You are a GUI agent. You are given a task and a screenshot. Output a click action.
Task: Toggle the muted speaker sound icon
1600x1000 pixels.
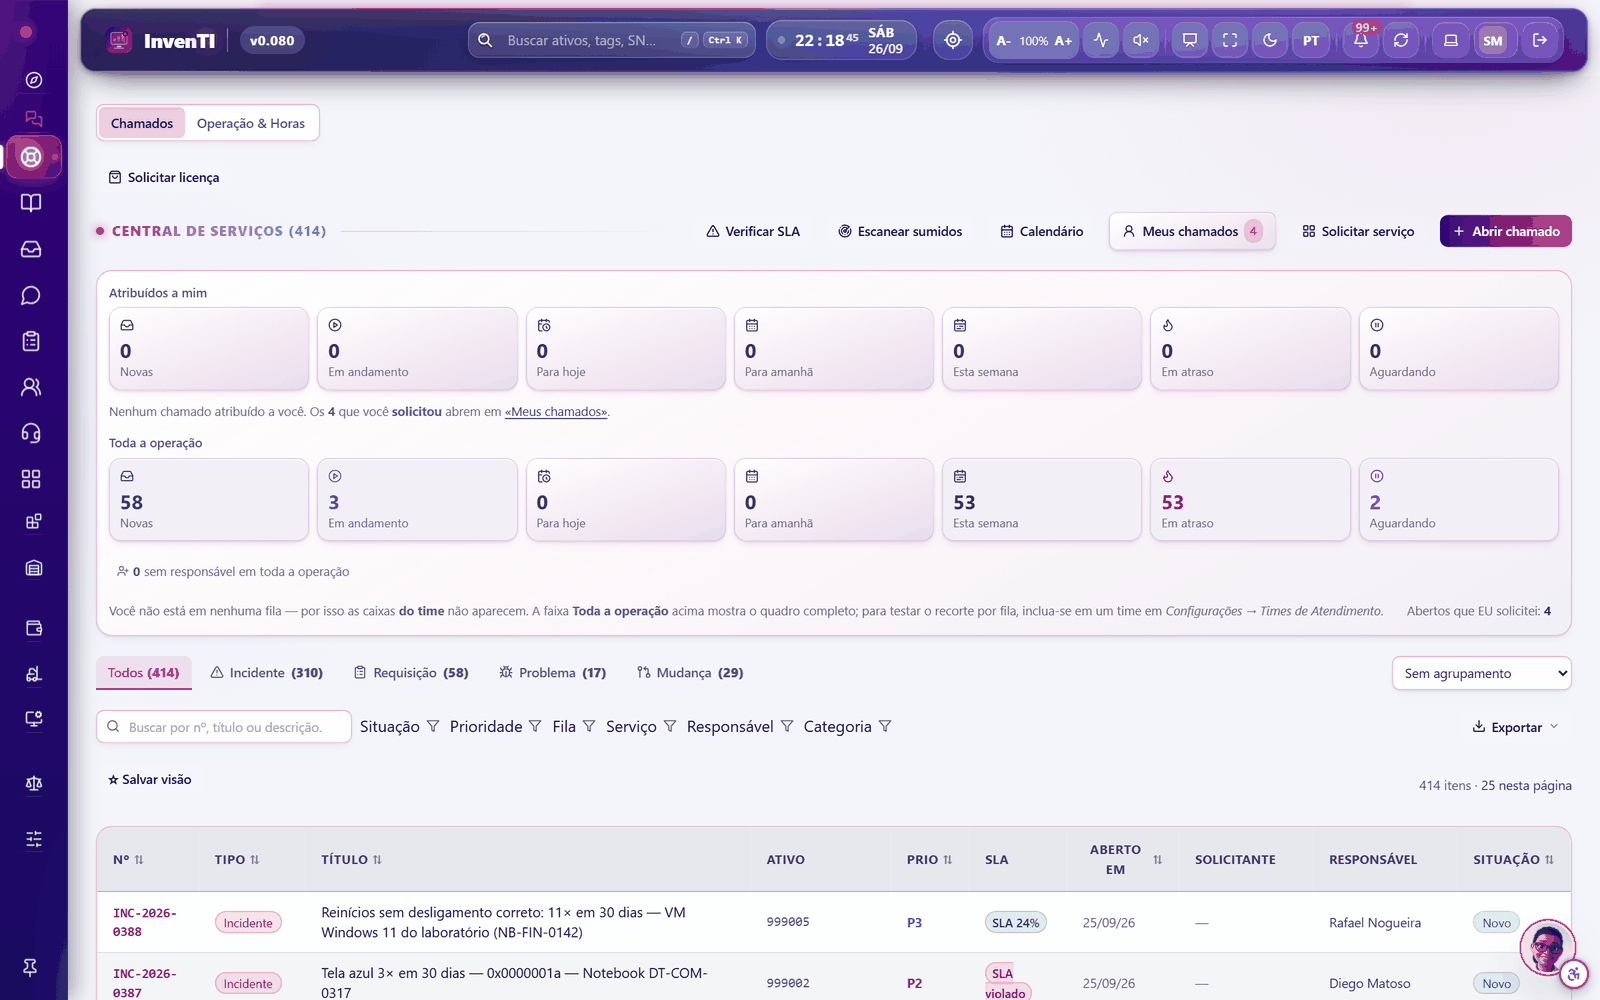click(x=1140, y=40)
